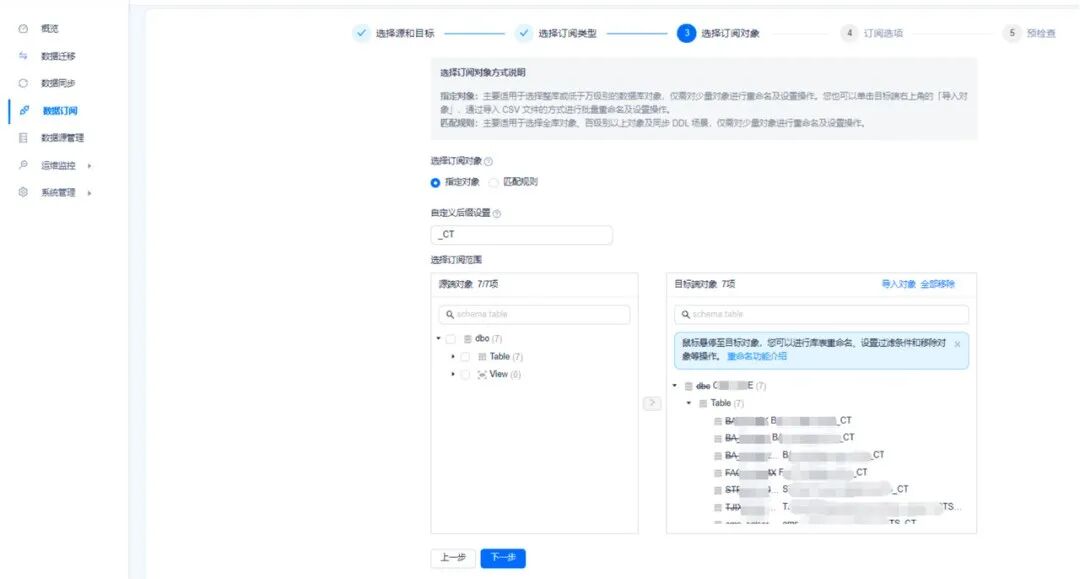Click help icon beside 自定义后缀设置 label
Image resolution: width=1080 pixels, height=579 pixels.
[497, 214]
